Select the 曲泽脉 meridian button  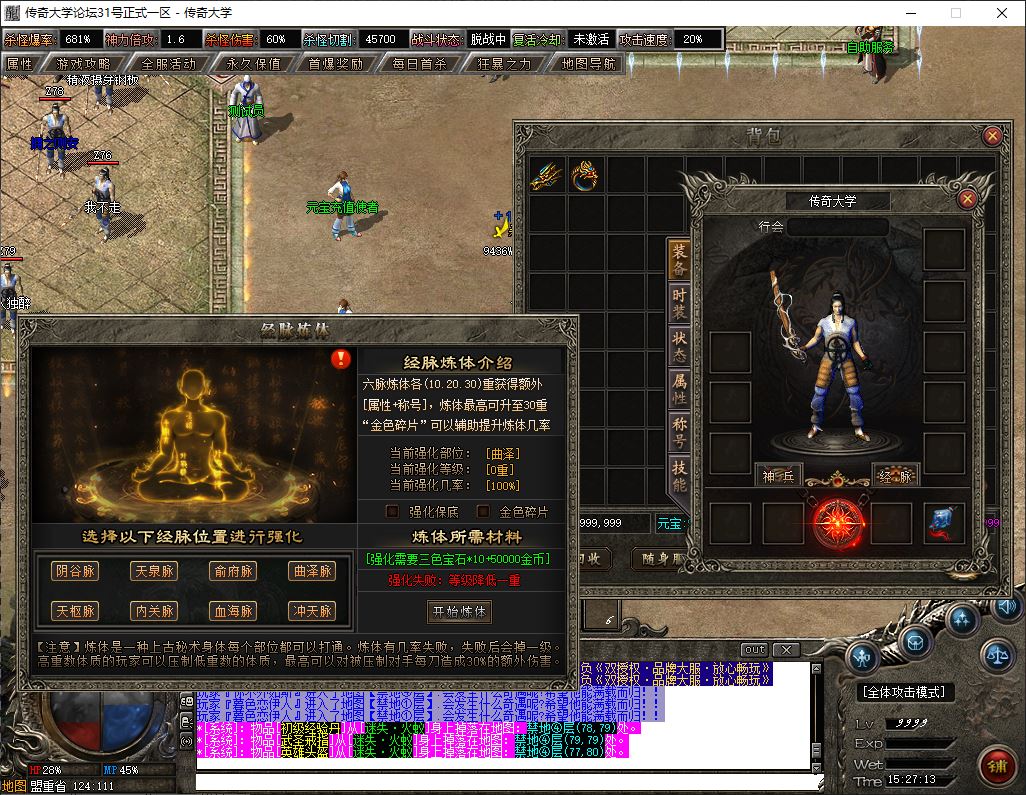[312, 571]
